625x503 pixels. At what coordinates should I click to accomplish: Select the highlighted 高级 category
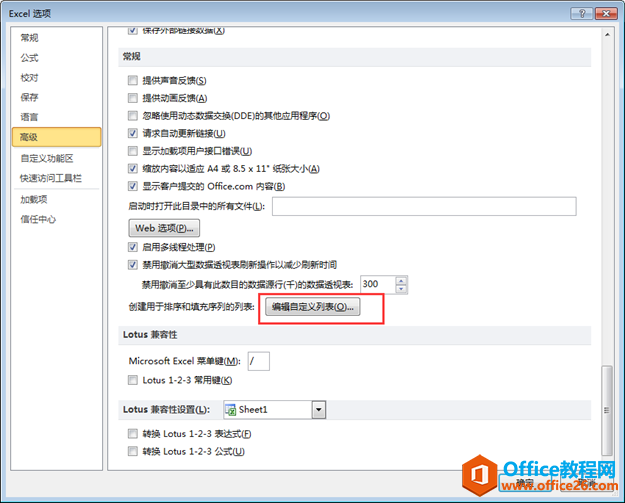click(x=56, y=137)
